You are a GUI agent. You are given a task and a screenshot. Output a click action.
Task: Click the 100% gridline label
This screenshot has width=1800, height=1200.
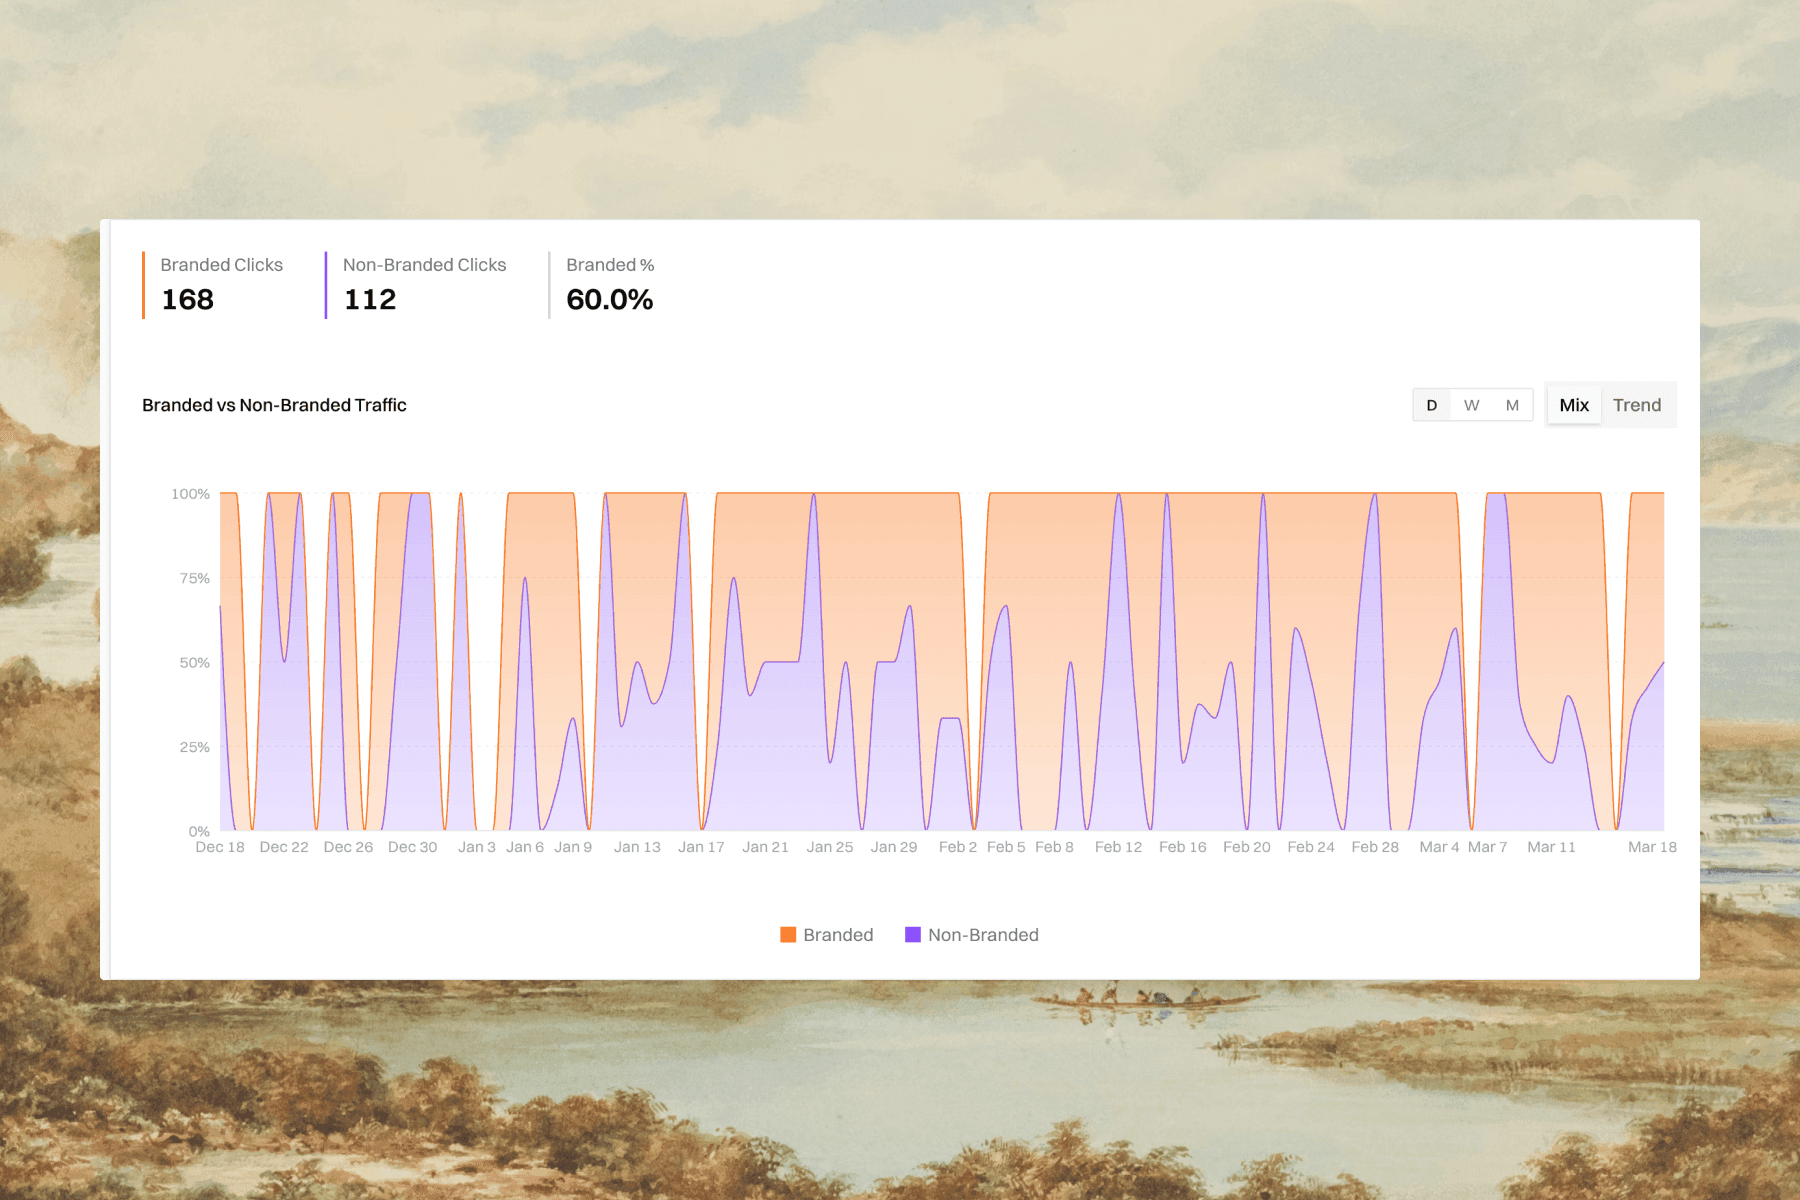(x=191, y=492)
